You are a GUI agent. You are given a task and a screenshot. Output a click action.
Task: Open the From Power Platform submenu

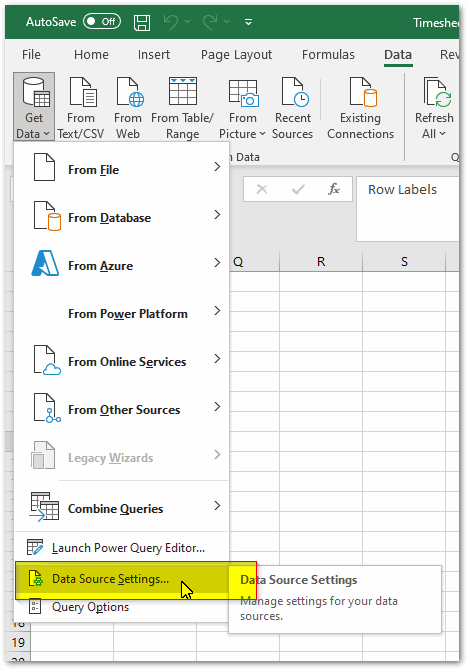(x=122, y=313)
